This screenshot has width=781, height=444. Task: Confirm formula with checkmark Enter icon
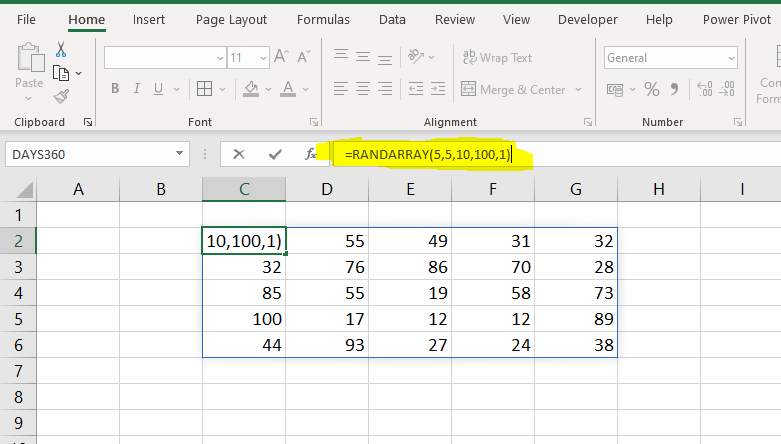click(275, 154)
